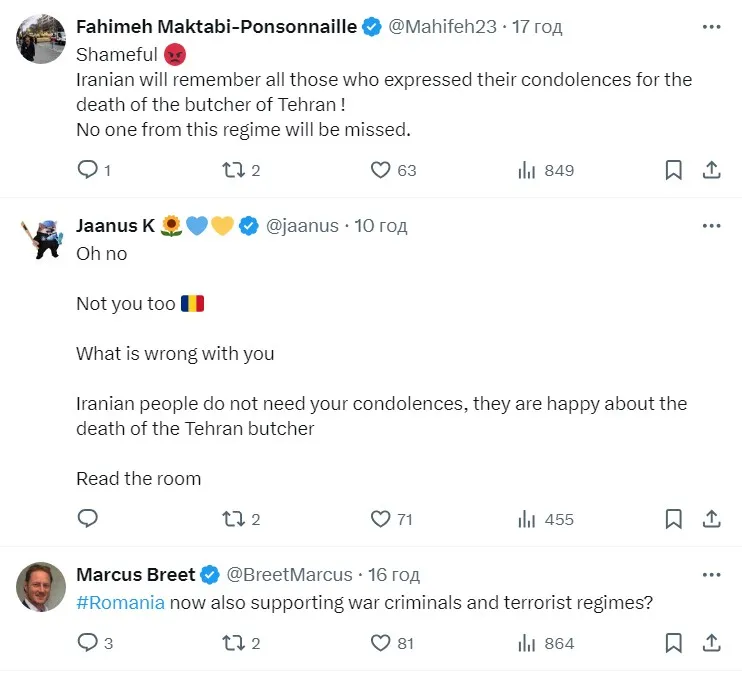Bookmark Fahimeh Maktabi-Ponsonnaille's tweet

pyautogui.click(x=674, y=170)
